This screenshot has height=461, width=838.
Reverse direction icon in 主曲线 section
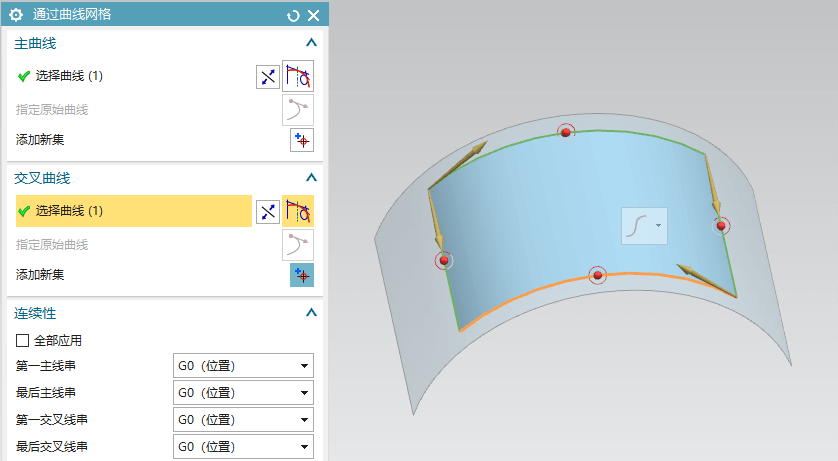(x=268, y=77)
